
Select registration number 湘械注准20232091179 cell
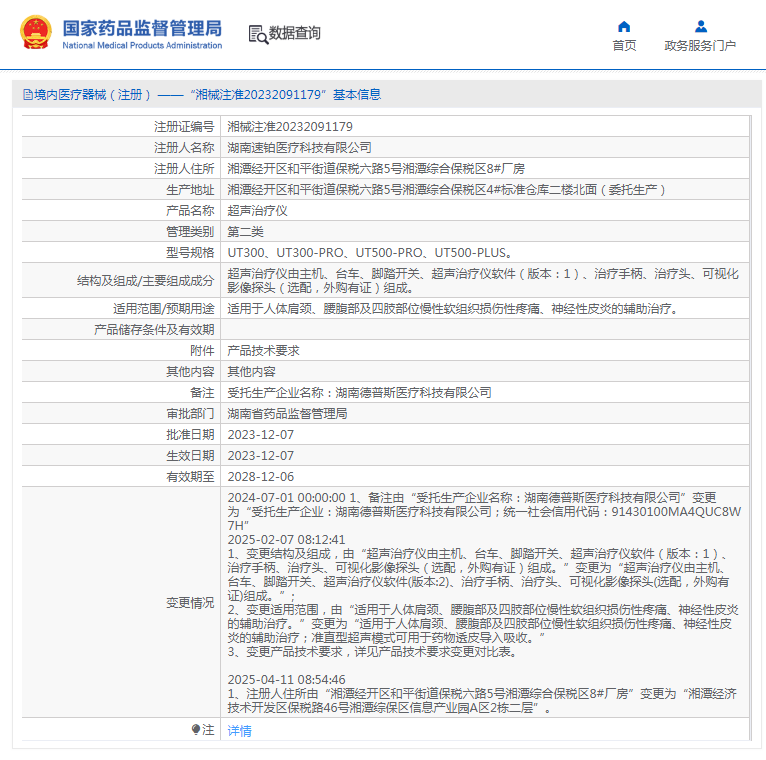coord(290,127)
